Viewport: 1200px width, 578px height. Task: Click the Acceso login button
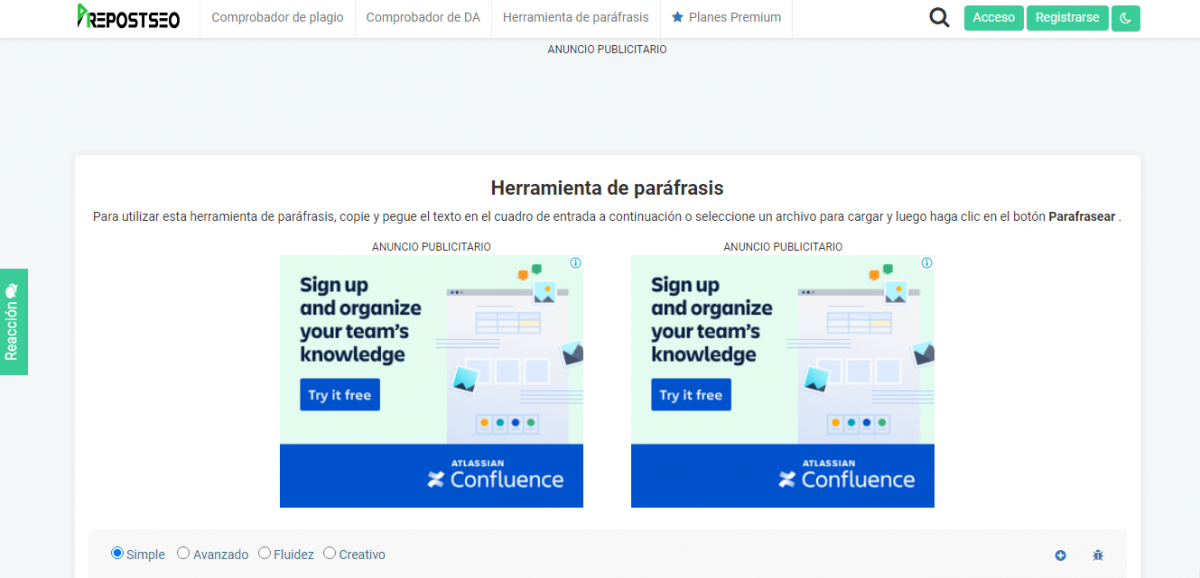[993, 18]
